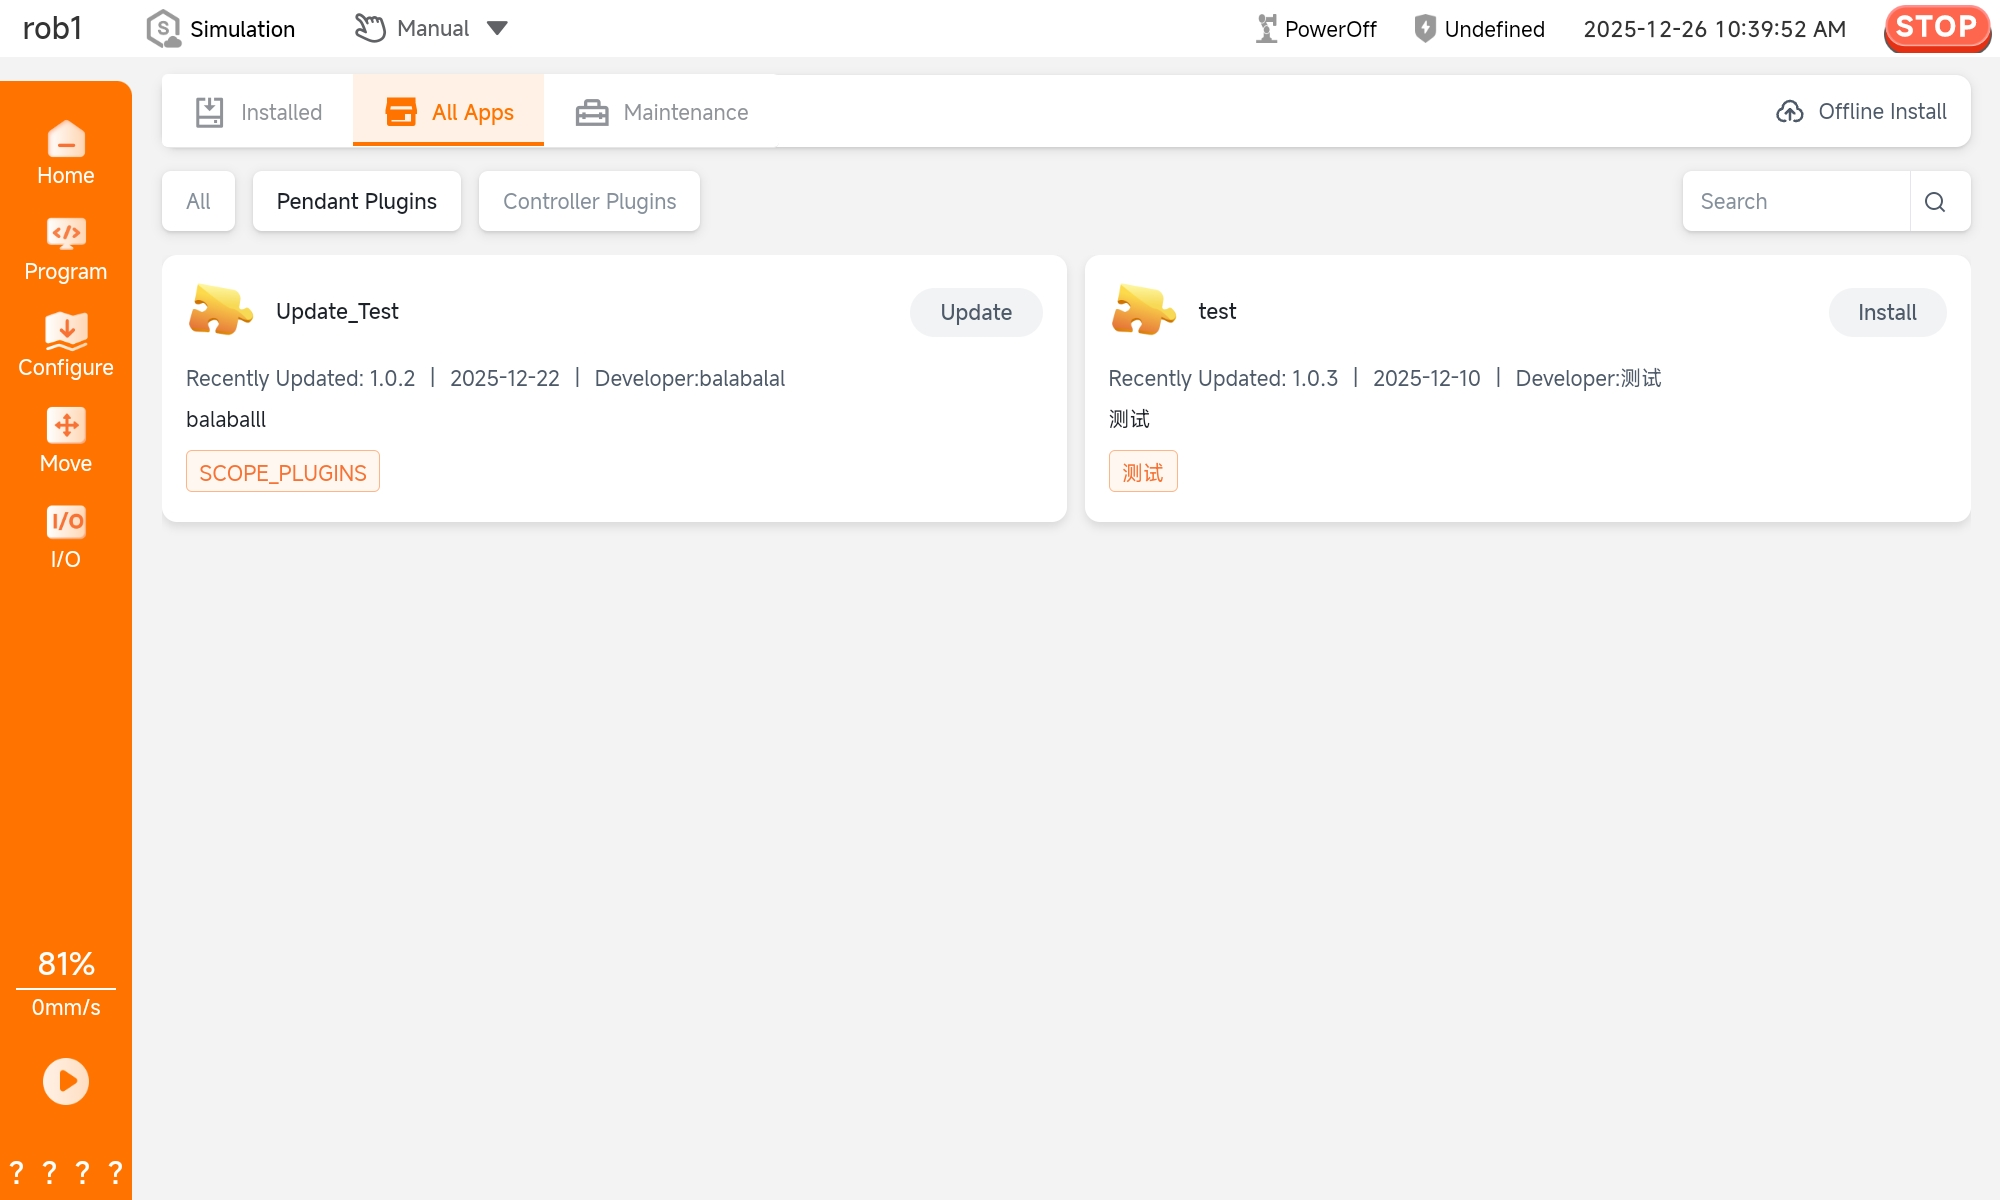This screenshot has width=2000, height=1200.
Task: Install the test plugin
Action: coord(1887,312)
